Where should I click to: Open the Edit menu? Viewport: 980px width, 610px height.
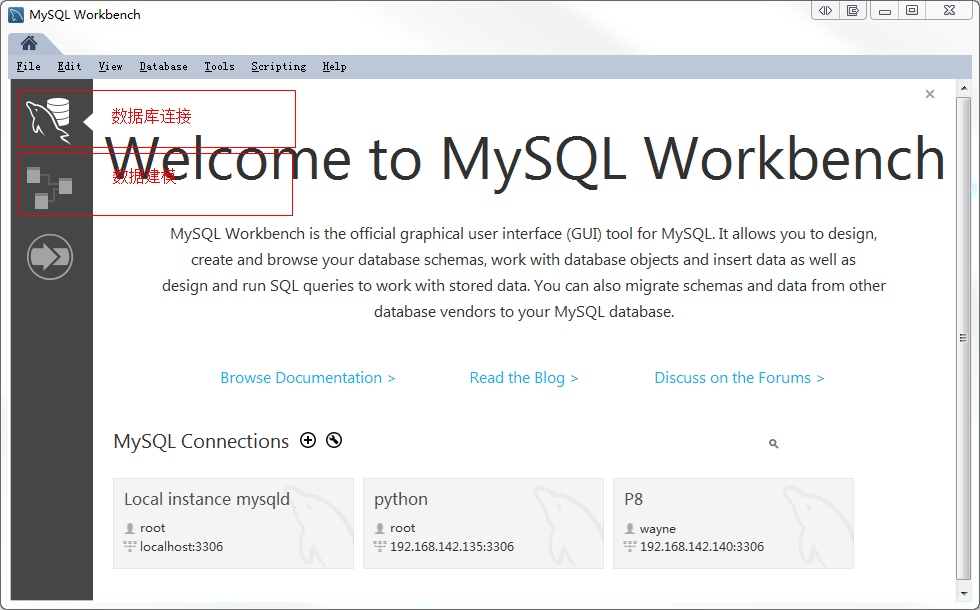(69, 66)
